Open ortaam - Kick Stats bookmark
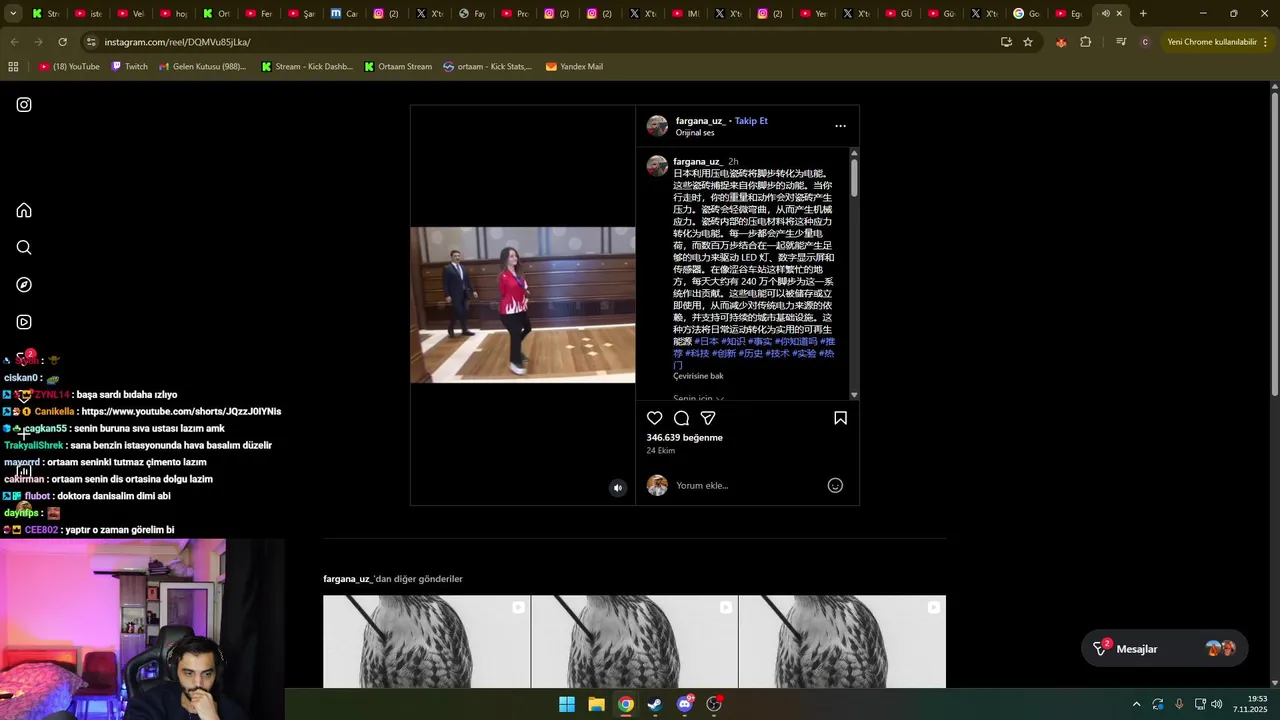 tap(488, 67)
